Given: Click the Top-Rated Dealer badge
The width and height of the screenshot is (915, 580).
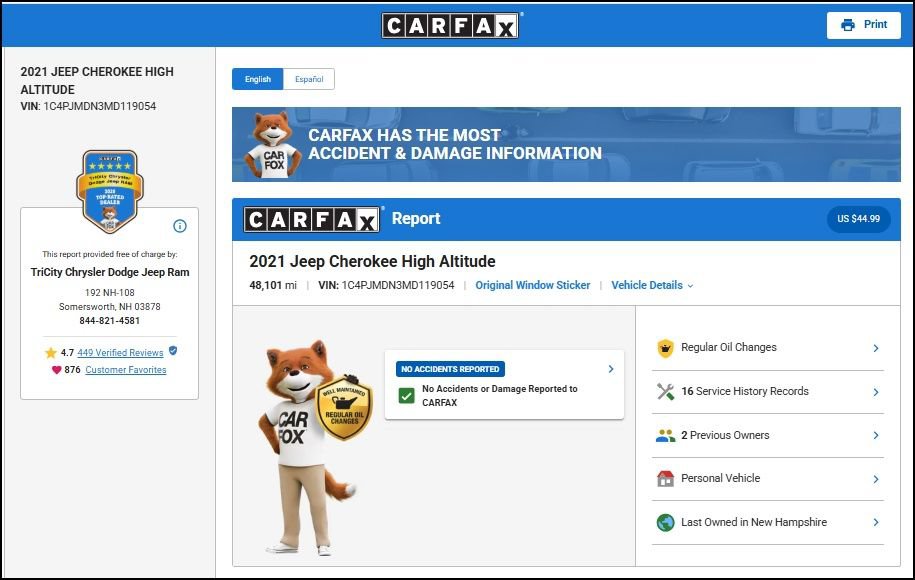Looking at the screenshot, I should tap(110, 192).
